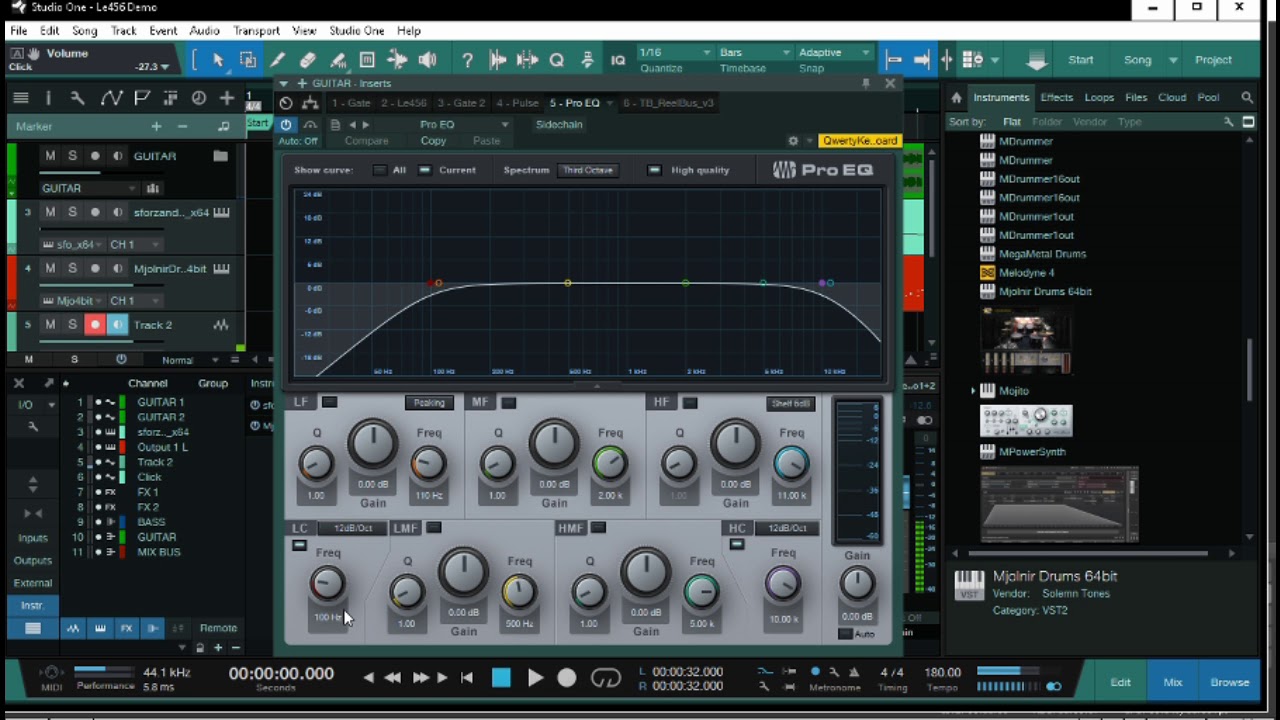Select the Listen speaker tool

click(x=428, y=60)
